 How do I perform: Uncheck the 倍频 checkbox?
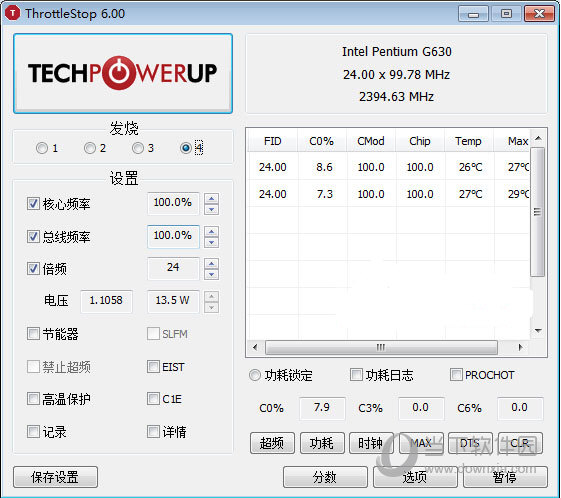(x=33, y=269)
